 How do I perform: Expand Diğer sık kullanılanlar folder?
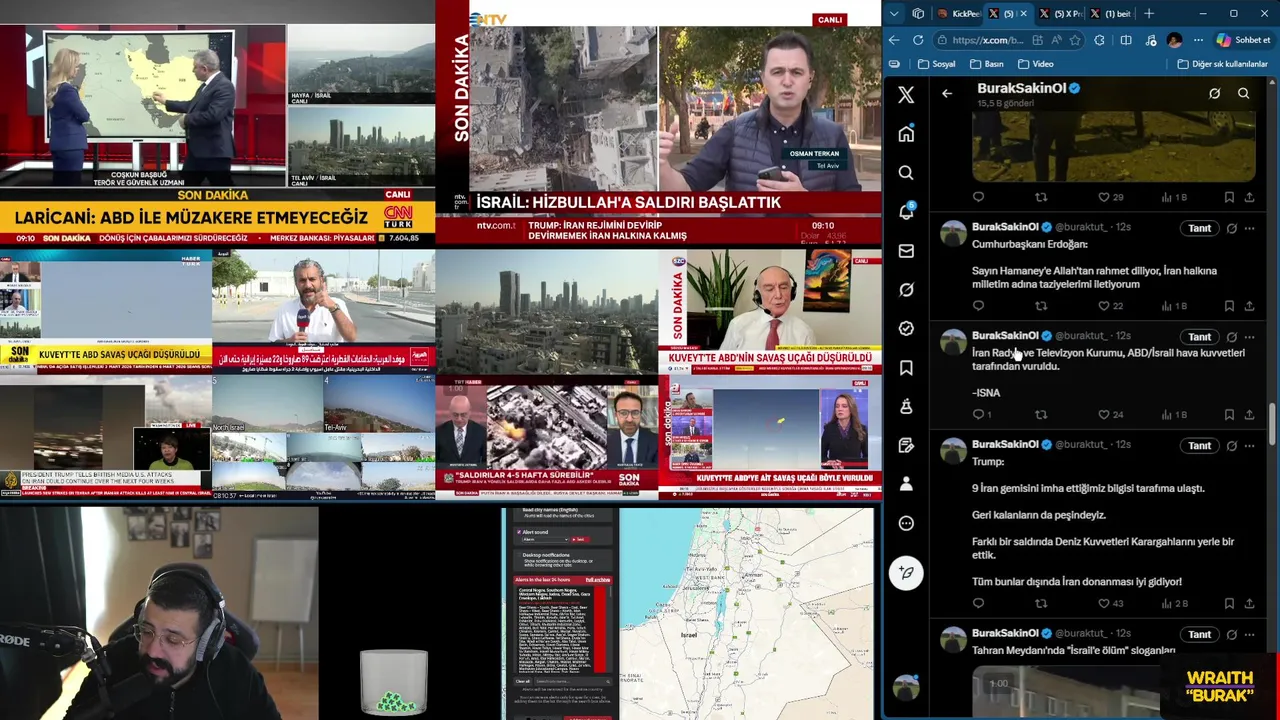1222,64
